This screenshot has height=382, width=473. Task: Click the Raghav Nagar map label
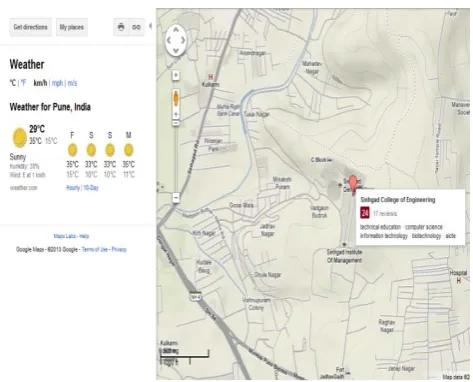coord(387,326)
